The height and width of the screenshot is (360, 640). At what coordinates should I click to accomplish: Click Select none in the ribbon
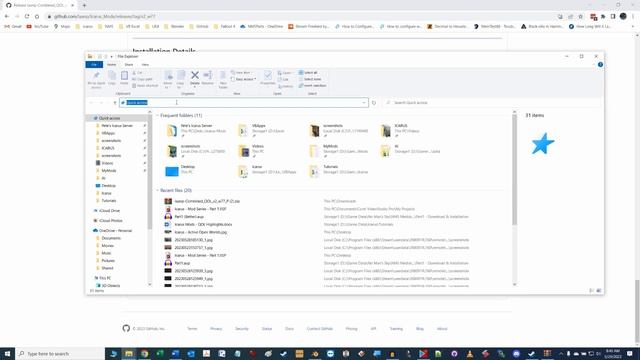310,79
